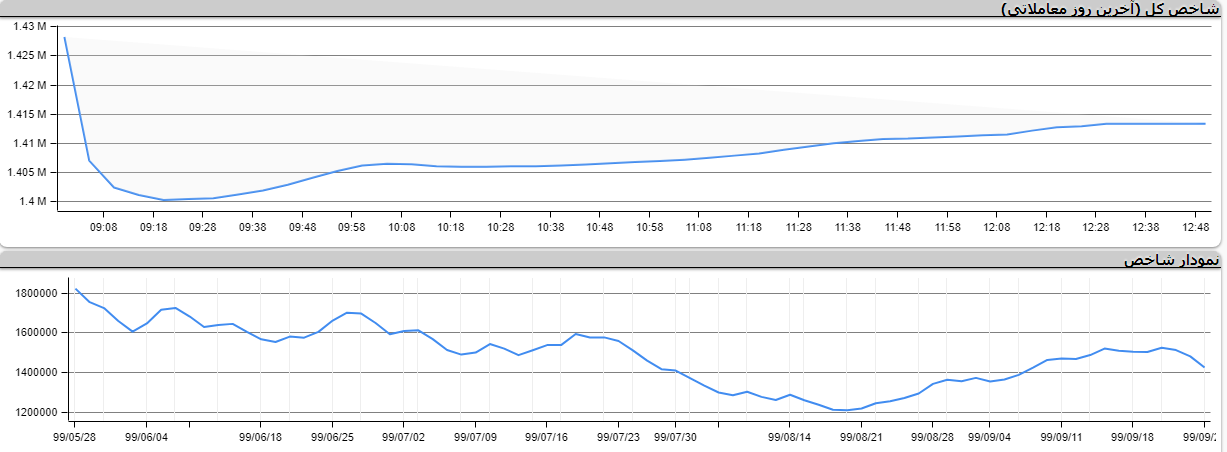This screenshot has height=452, width=1227.
Task: Click the lower chart's lowest point near 99/08/21
Action: [x=846, y=410]
